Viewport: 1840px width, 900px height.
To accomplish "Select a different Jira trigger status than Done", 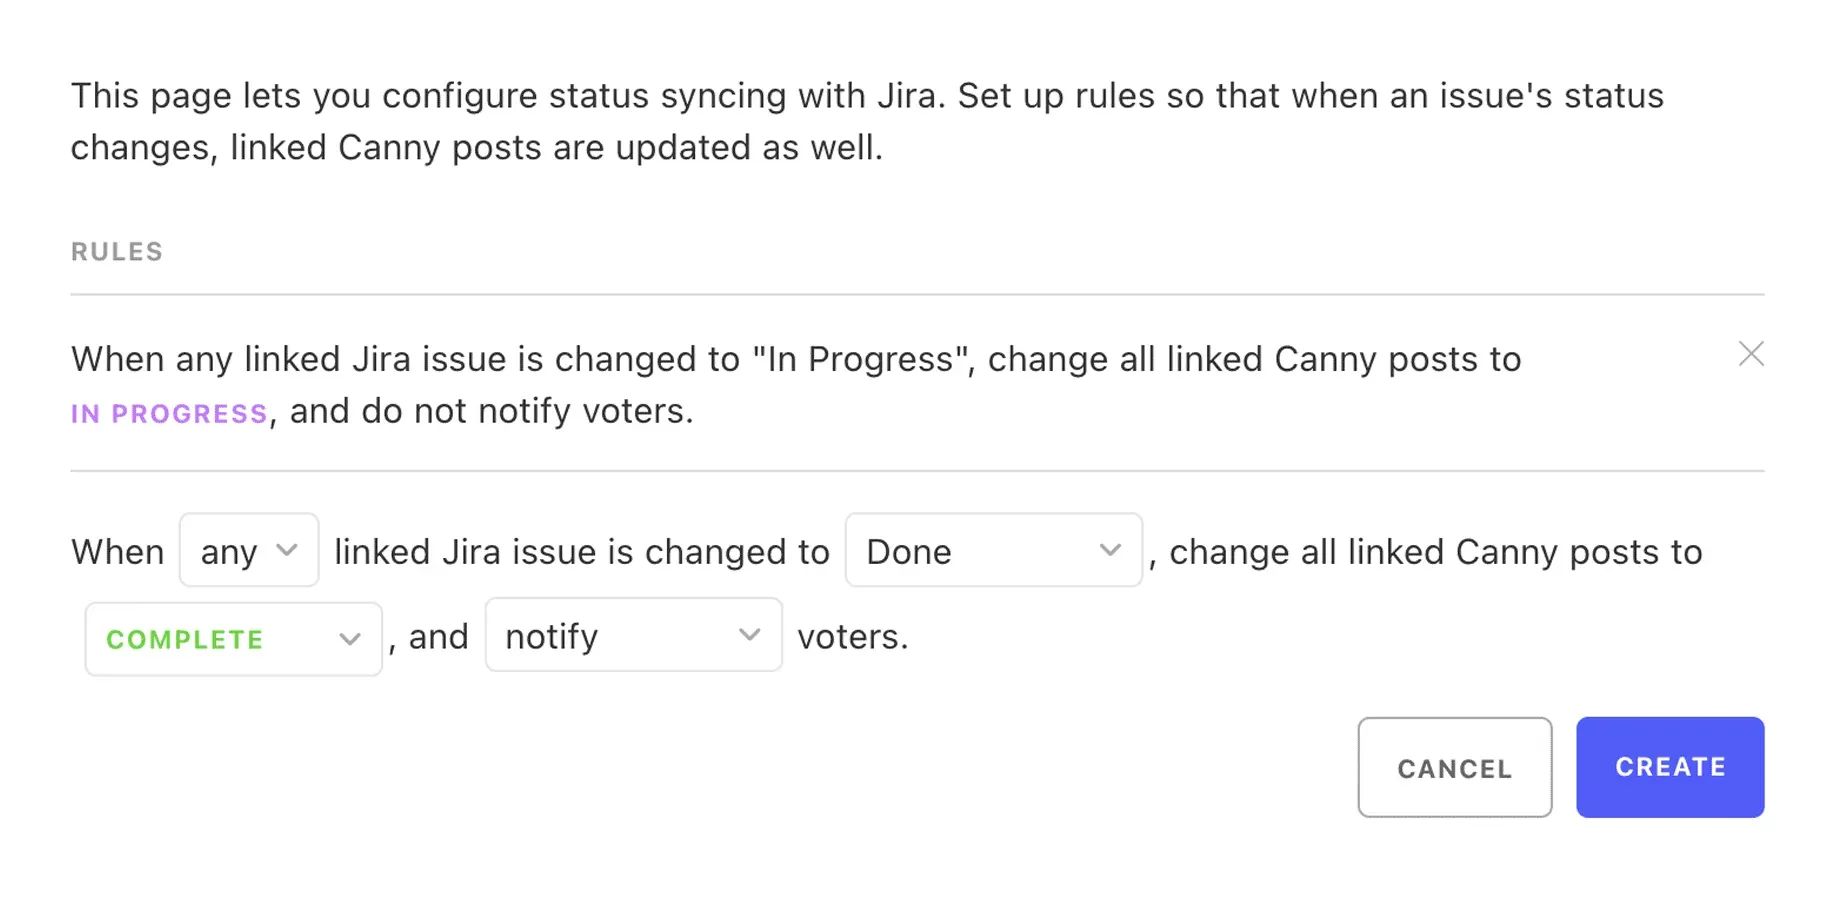I will coord(994,550).
